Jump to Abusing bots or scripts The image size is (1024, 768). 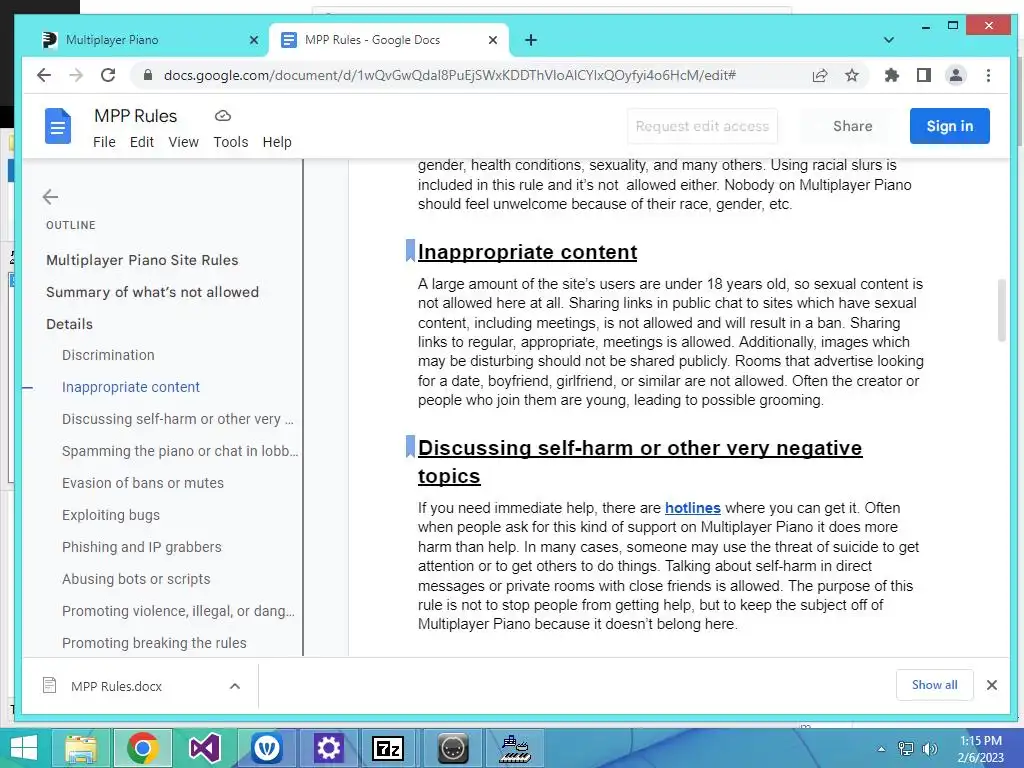(x=136, y=579)
